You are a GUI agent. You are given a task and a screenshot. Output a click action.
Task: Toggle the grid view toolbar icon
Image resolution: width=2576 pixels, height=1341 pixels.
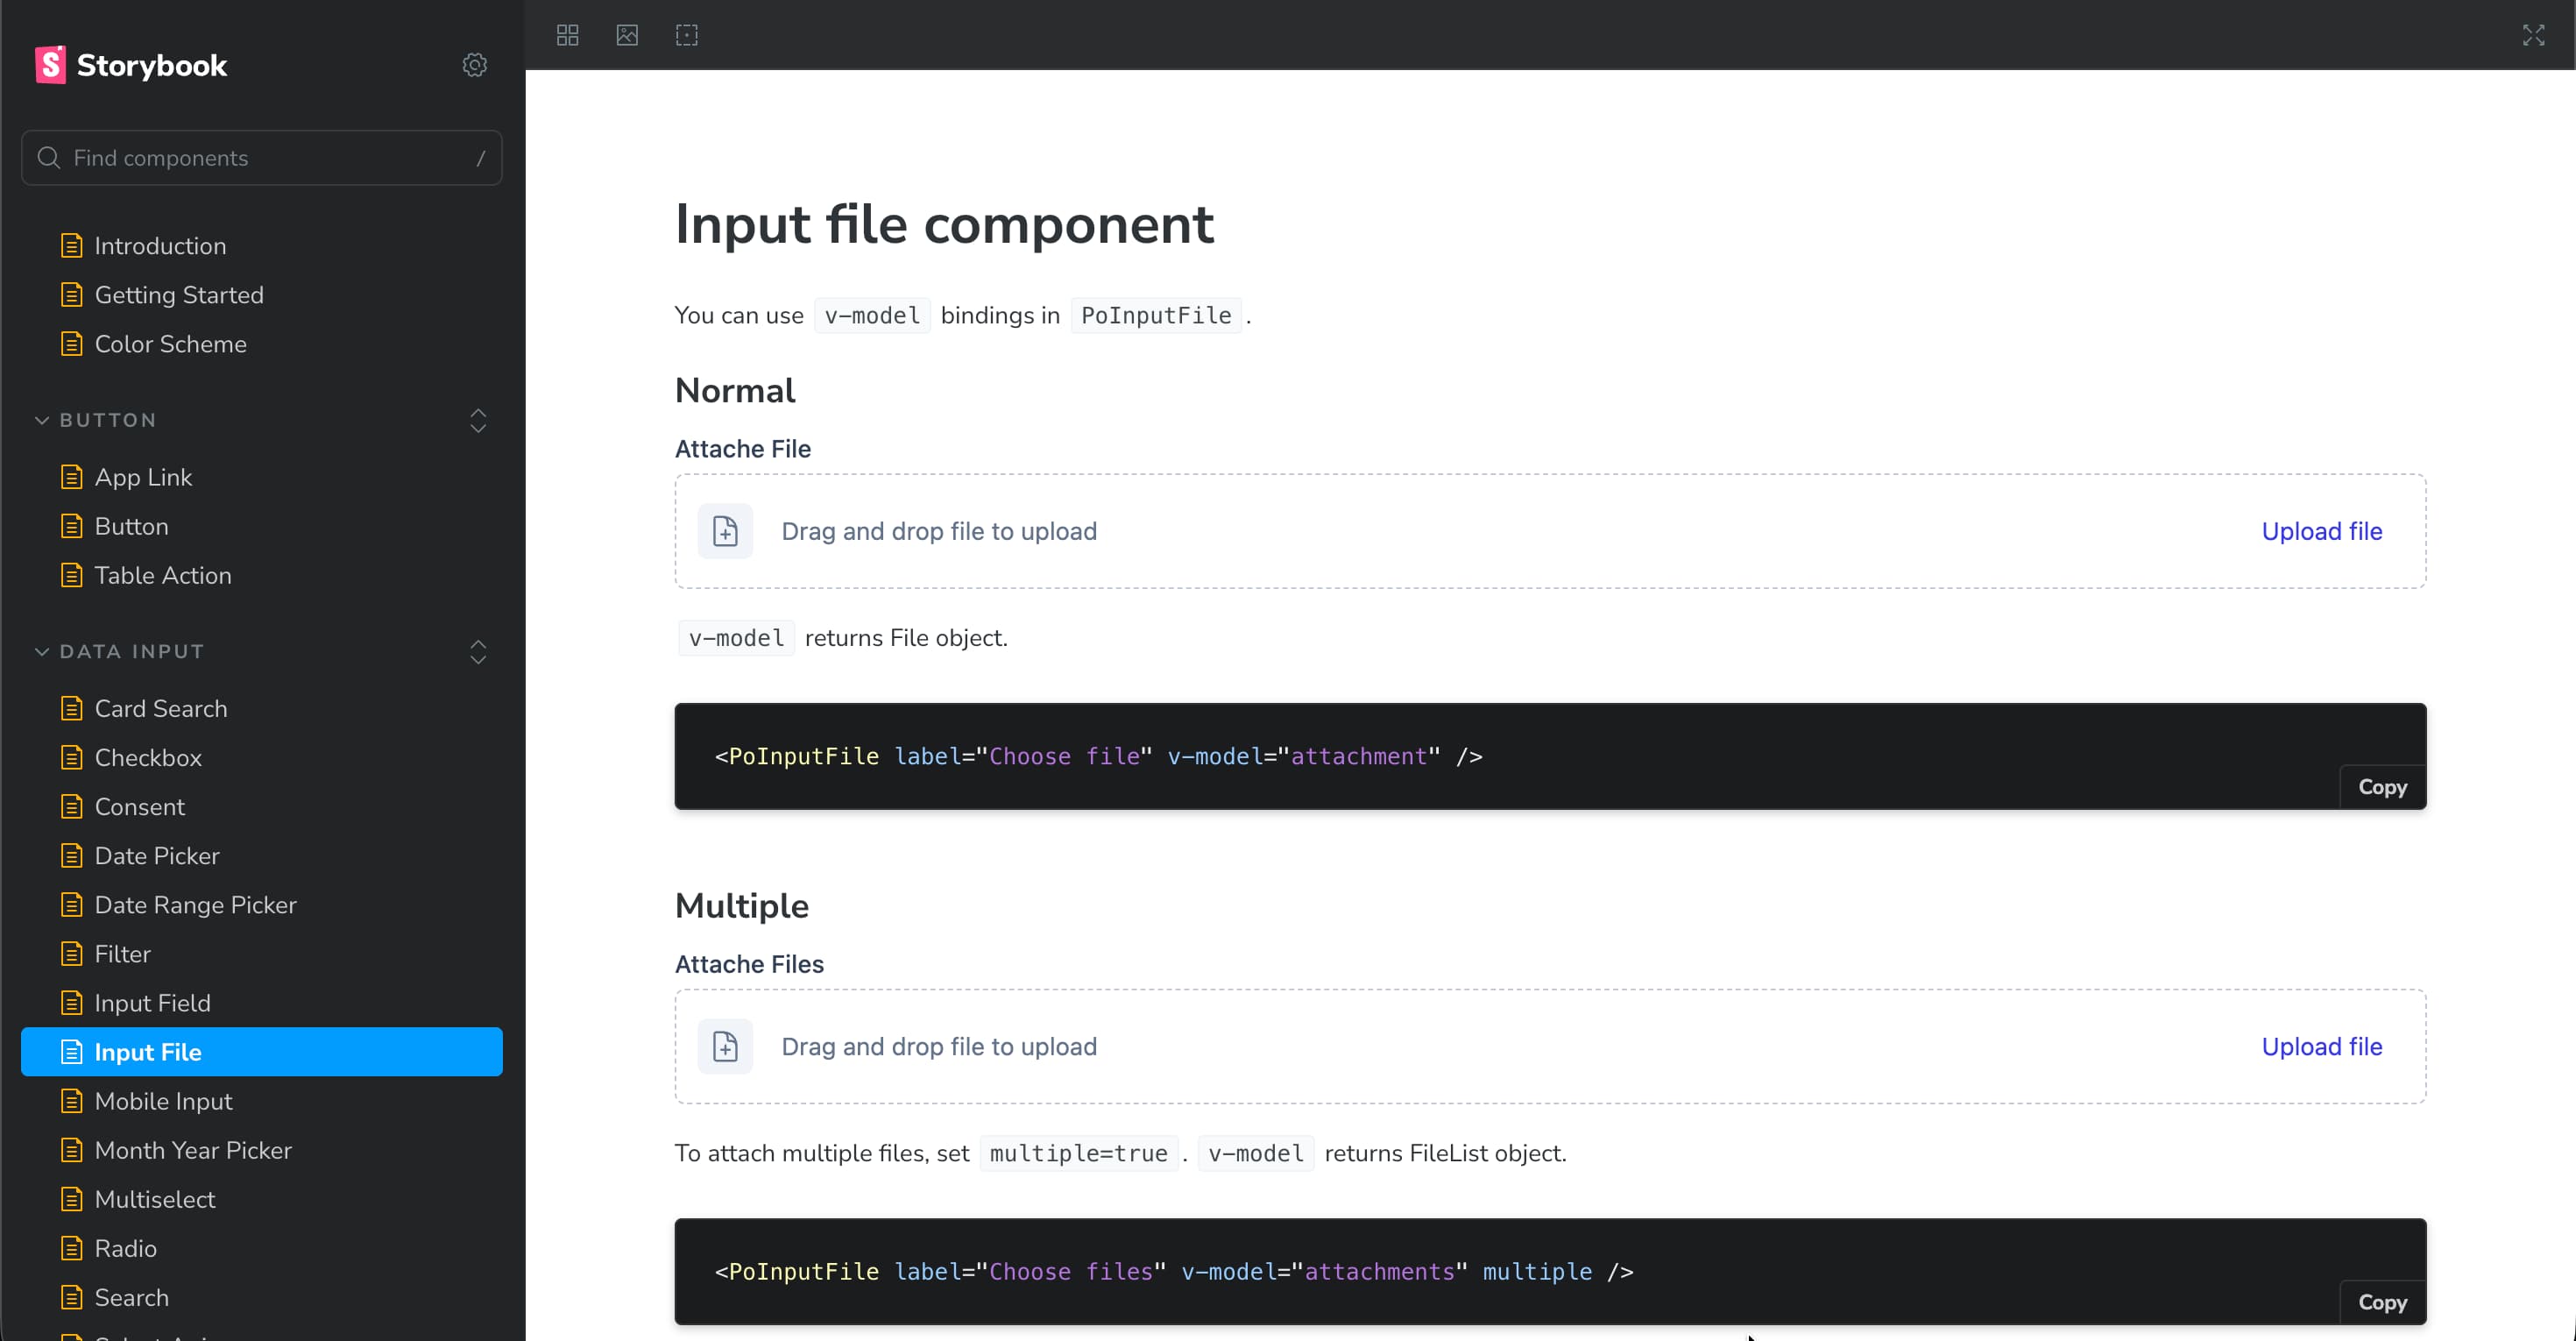567,35
